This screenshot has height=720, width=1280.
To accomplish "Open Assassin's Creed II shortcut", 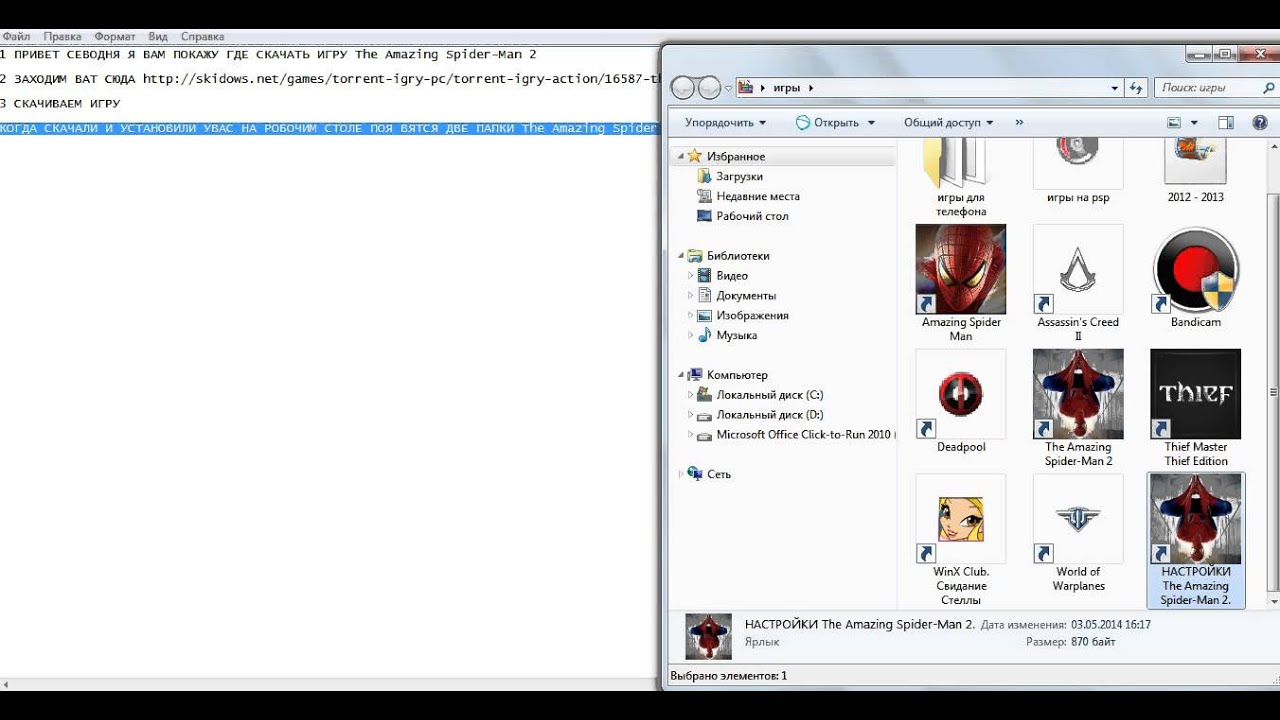I will (x=1078, y=283).
